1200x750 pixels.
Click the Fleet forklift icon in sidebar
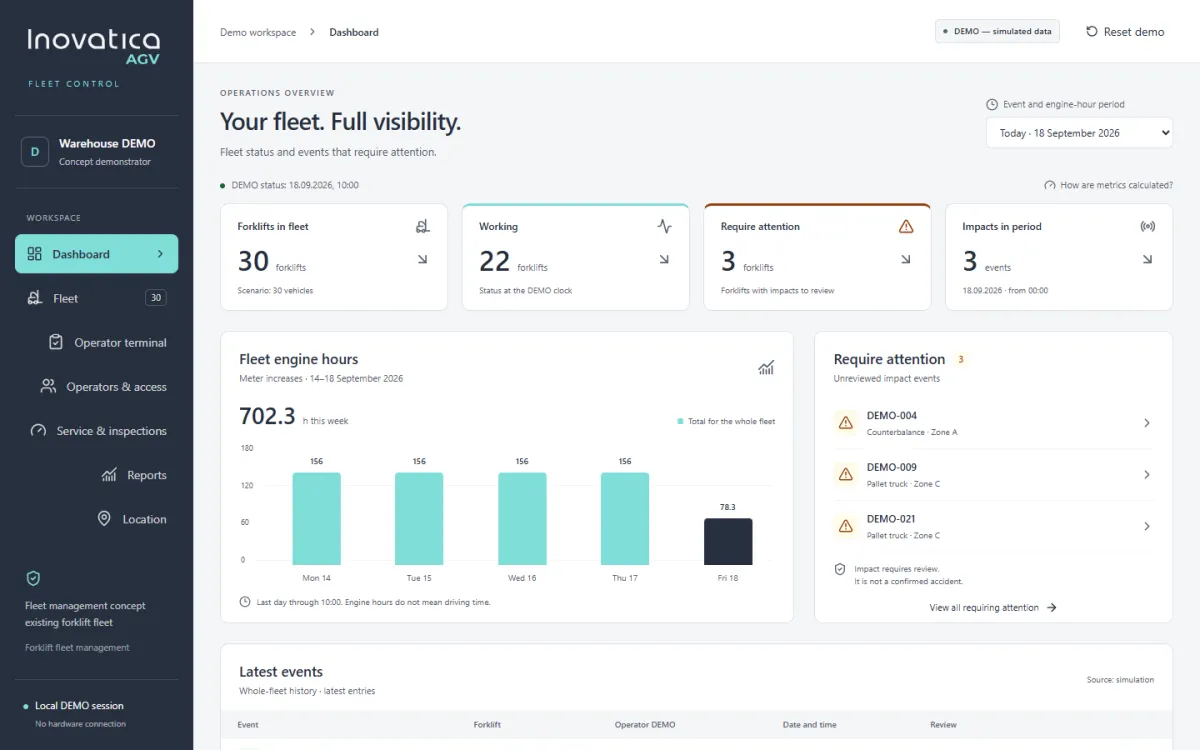[x=34, y=298]
